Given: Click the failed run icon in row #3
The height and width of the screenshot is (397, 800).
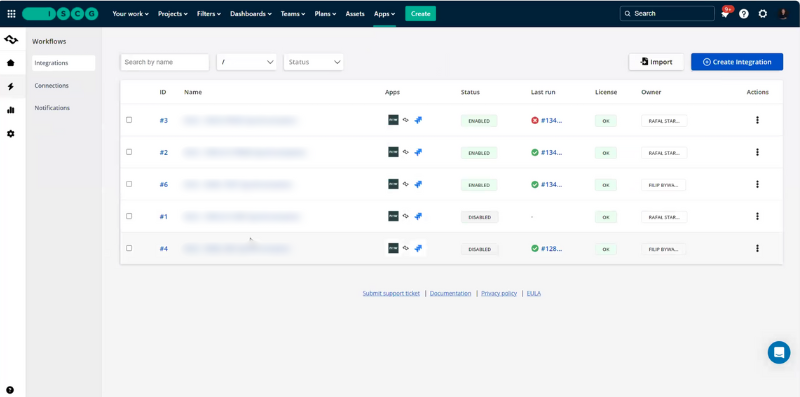Looking at the screenshot, I should pos(535,120).
